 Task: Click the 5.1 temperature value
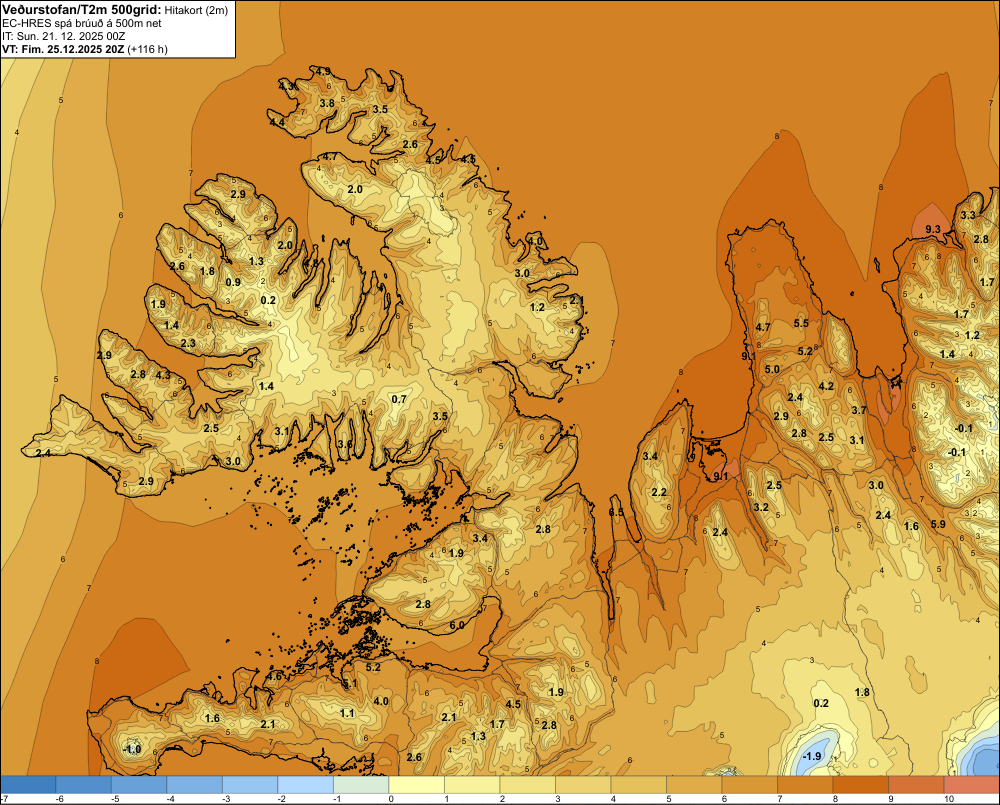pos(350,684)
